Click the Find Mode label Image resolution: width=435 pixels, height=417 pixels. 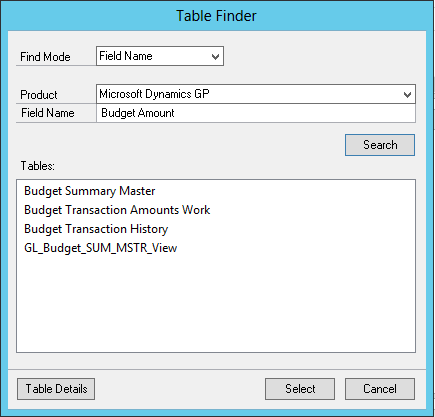pos(45,57)
